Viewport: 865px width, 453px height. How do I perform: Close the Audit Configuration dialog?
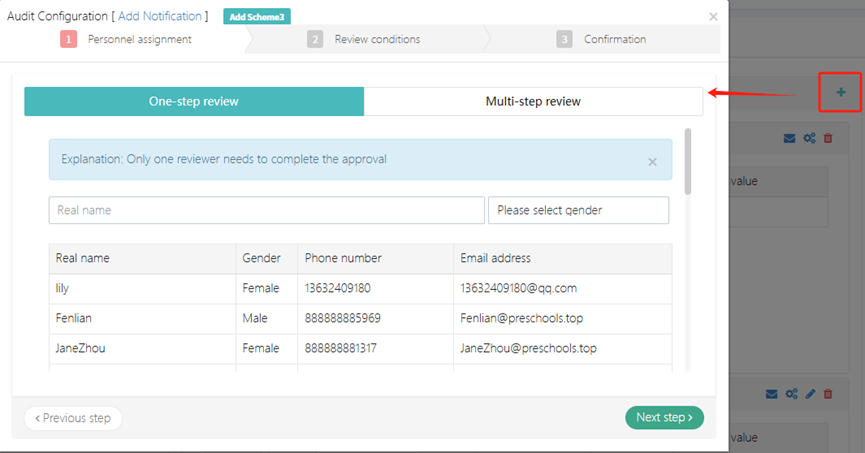pos(713,16)
